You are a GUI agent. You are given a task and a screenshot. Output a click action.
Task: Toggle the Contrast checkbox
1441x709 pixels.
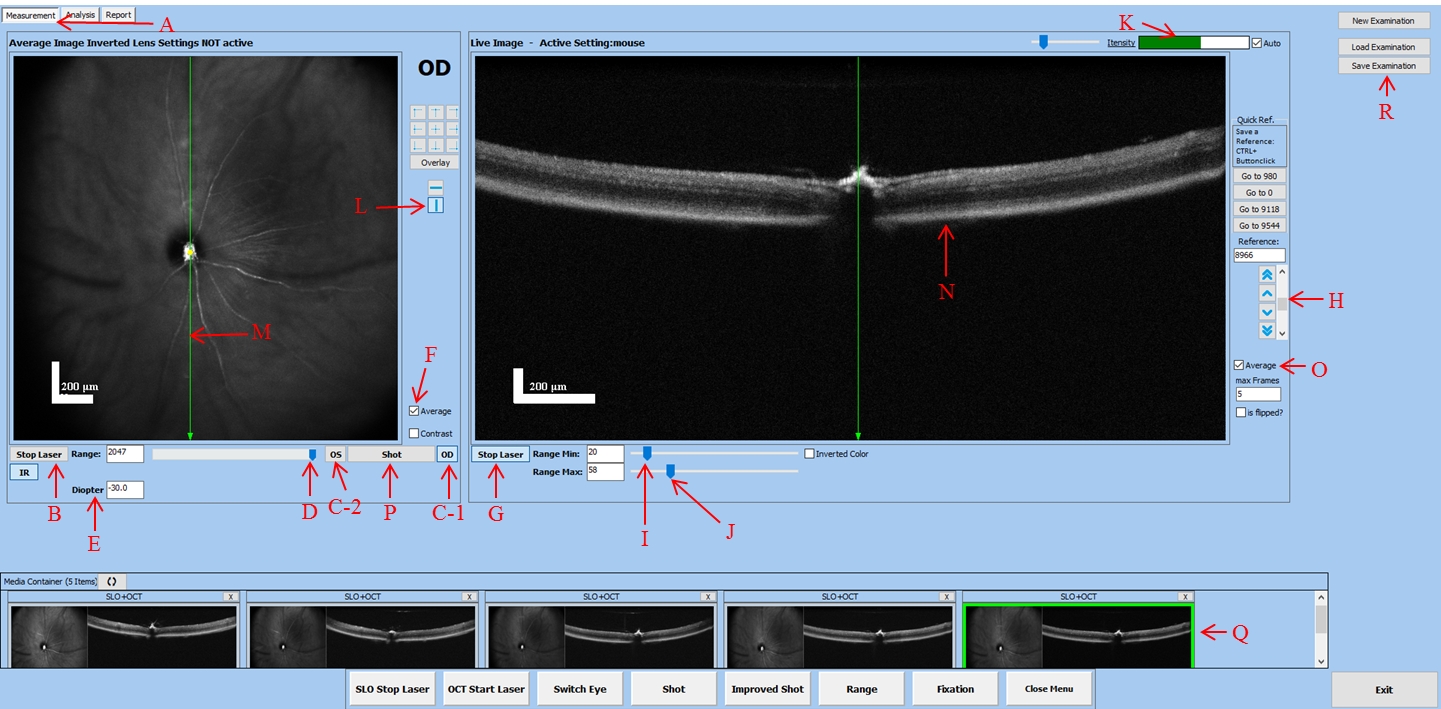(414, 433)
